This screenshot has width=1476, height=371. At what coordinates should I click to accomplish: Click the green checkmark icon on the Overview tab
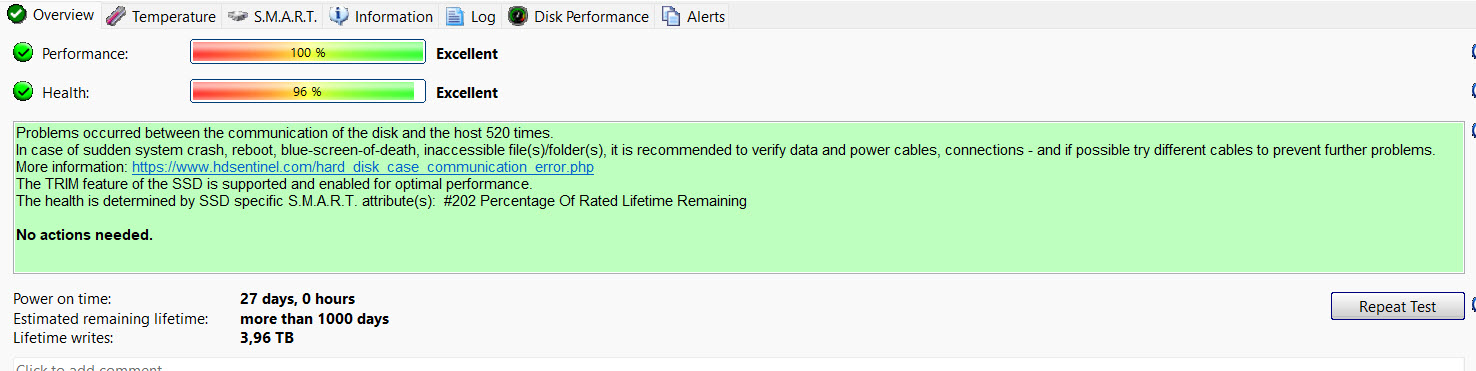click(x=17, y=15)
